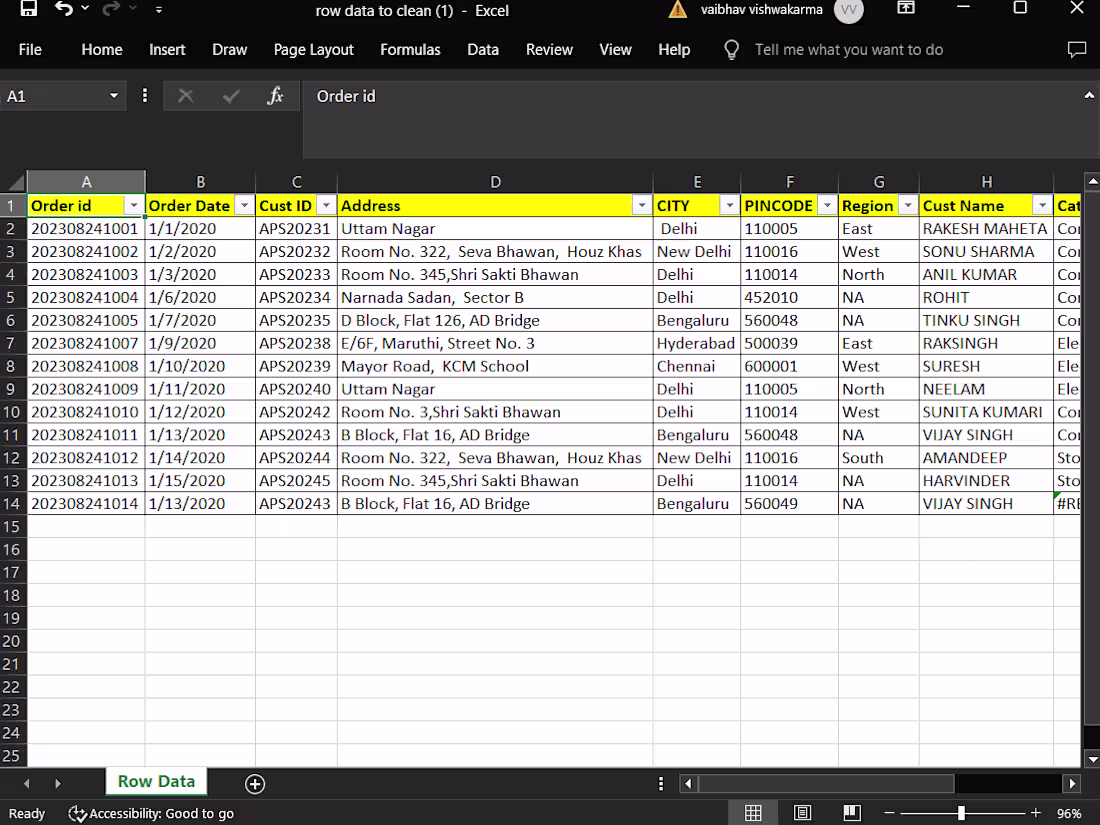Open Ribbon Display Options
The height and width of the screenshot is (825, 1100).
905,9
